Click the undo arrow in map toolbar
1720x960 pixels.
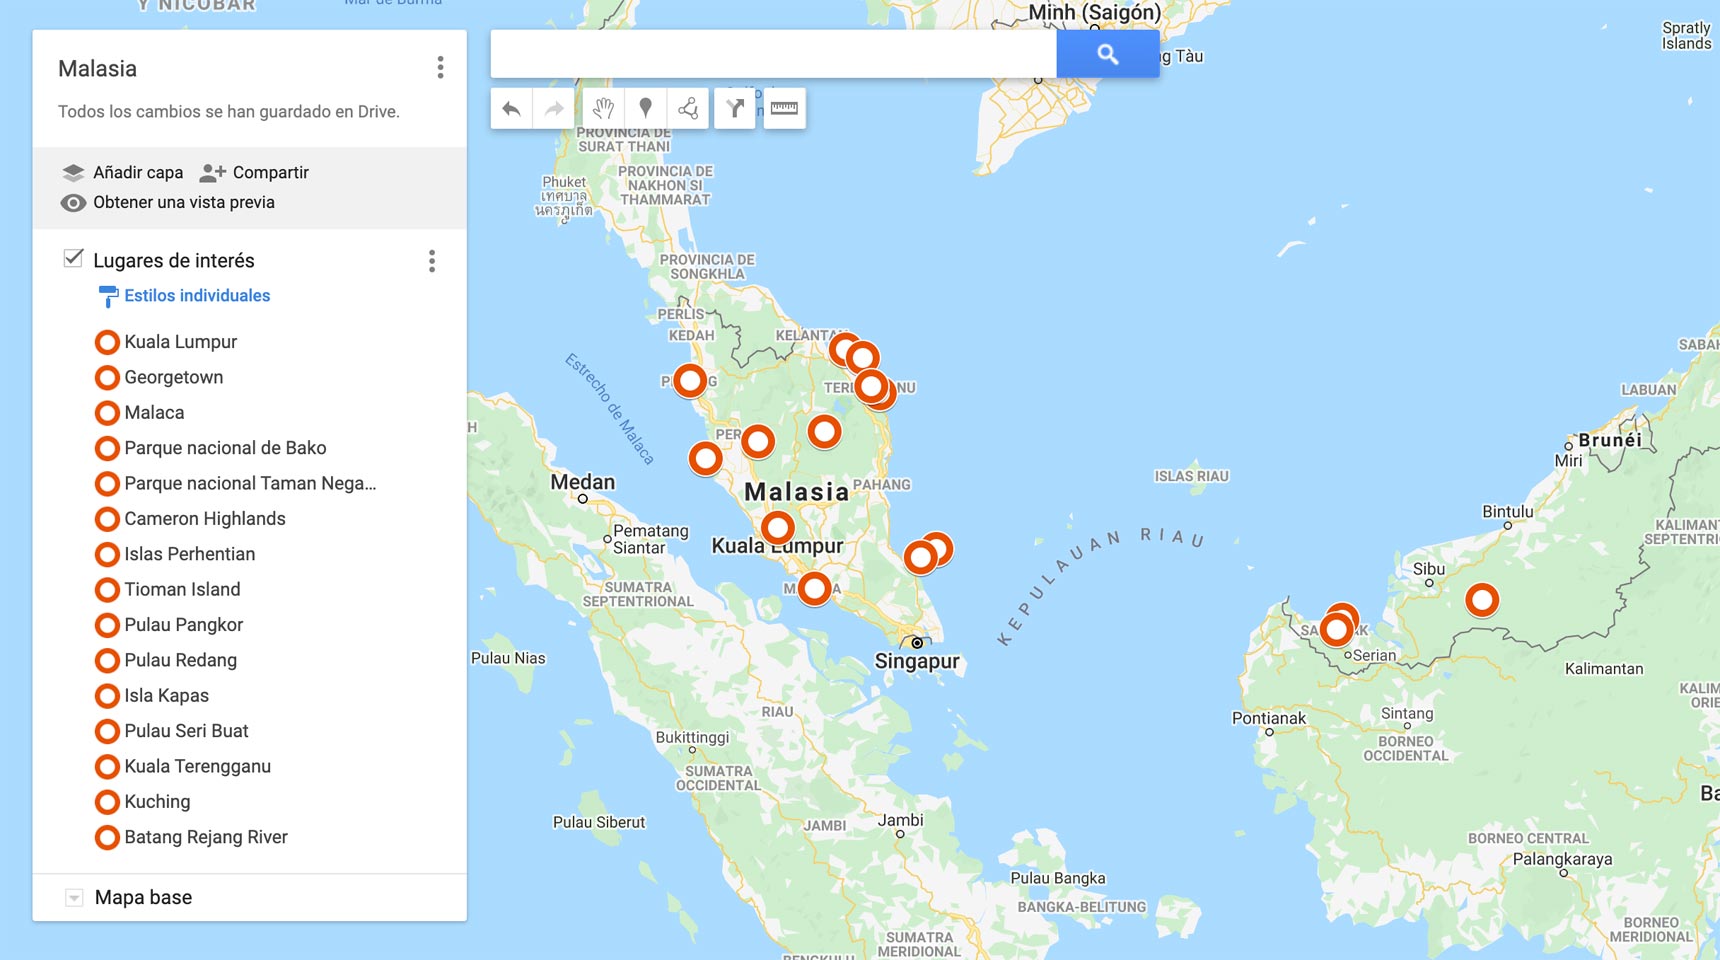point(512,109)
